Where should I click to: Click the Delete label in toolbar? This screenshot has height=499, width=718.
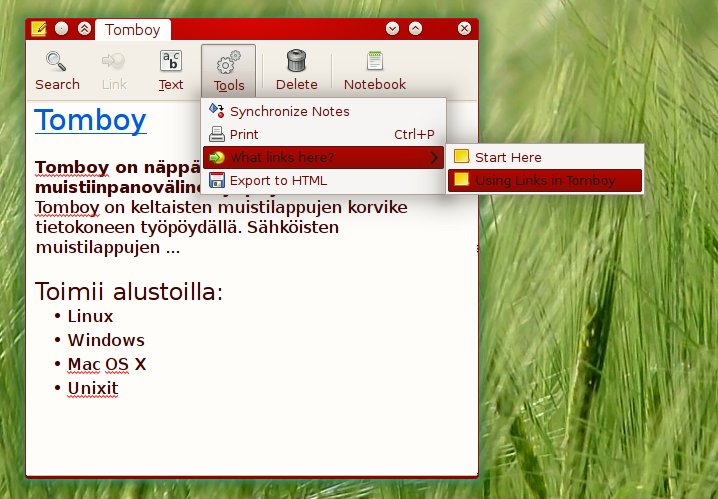296,84
